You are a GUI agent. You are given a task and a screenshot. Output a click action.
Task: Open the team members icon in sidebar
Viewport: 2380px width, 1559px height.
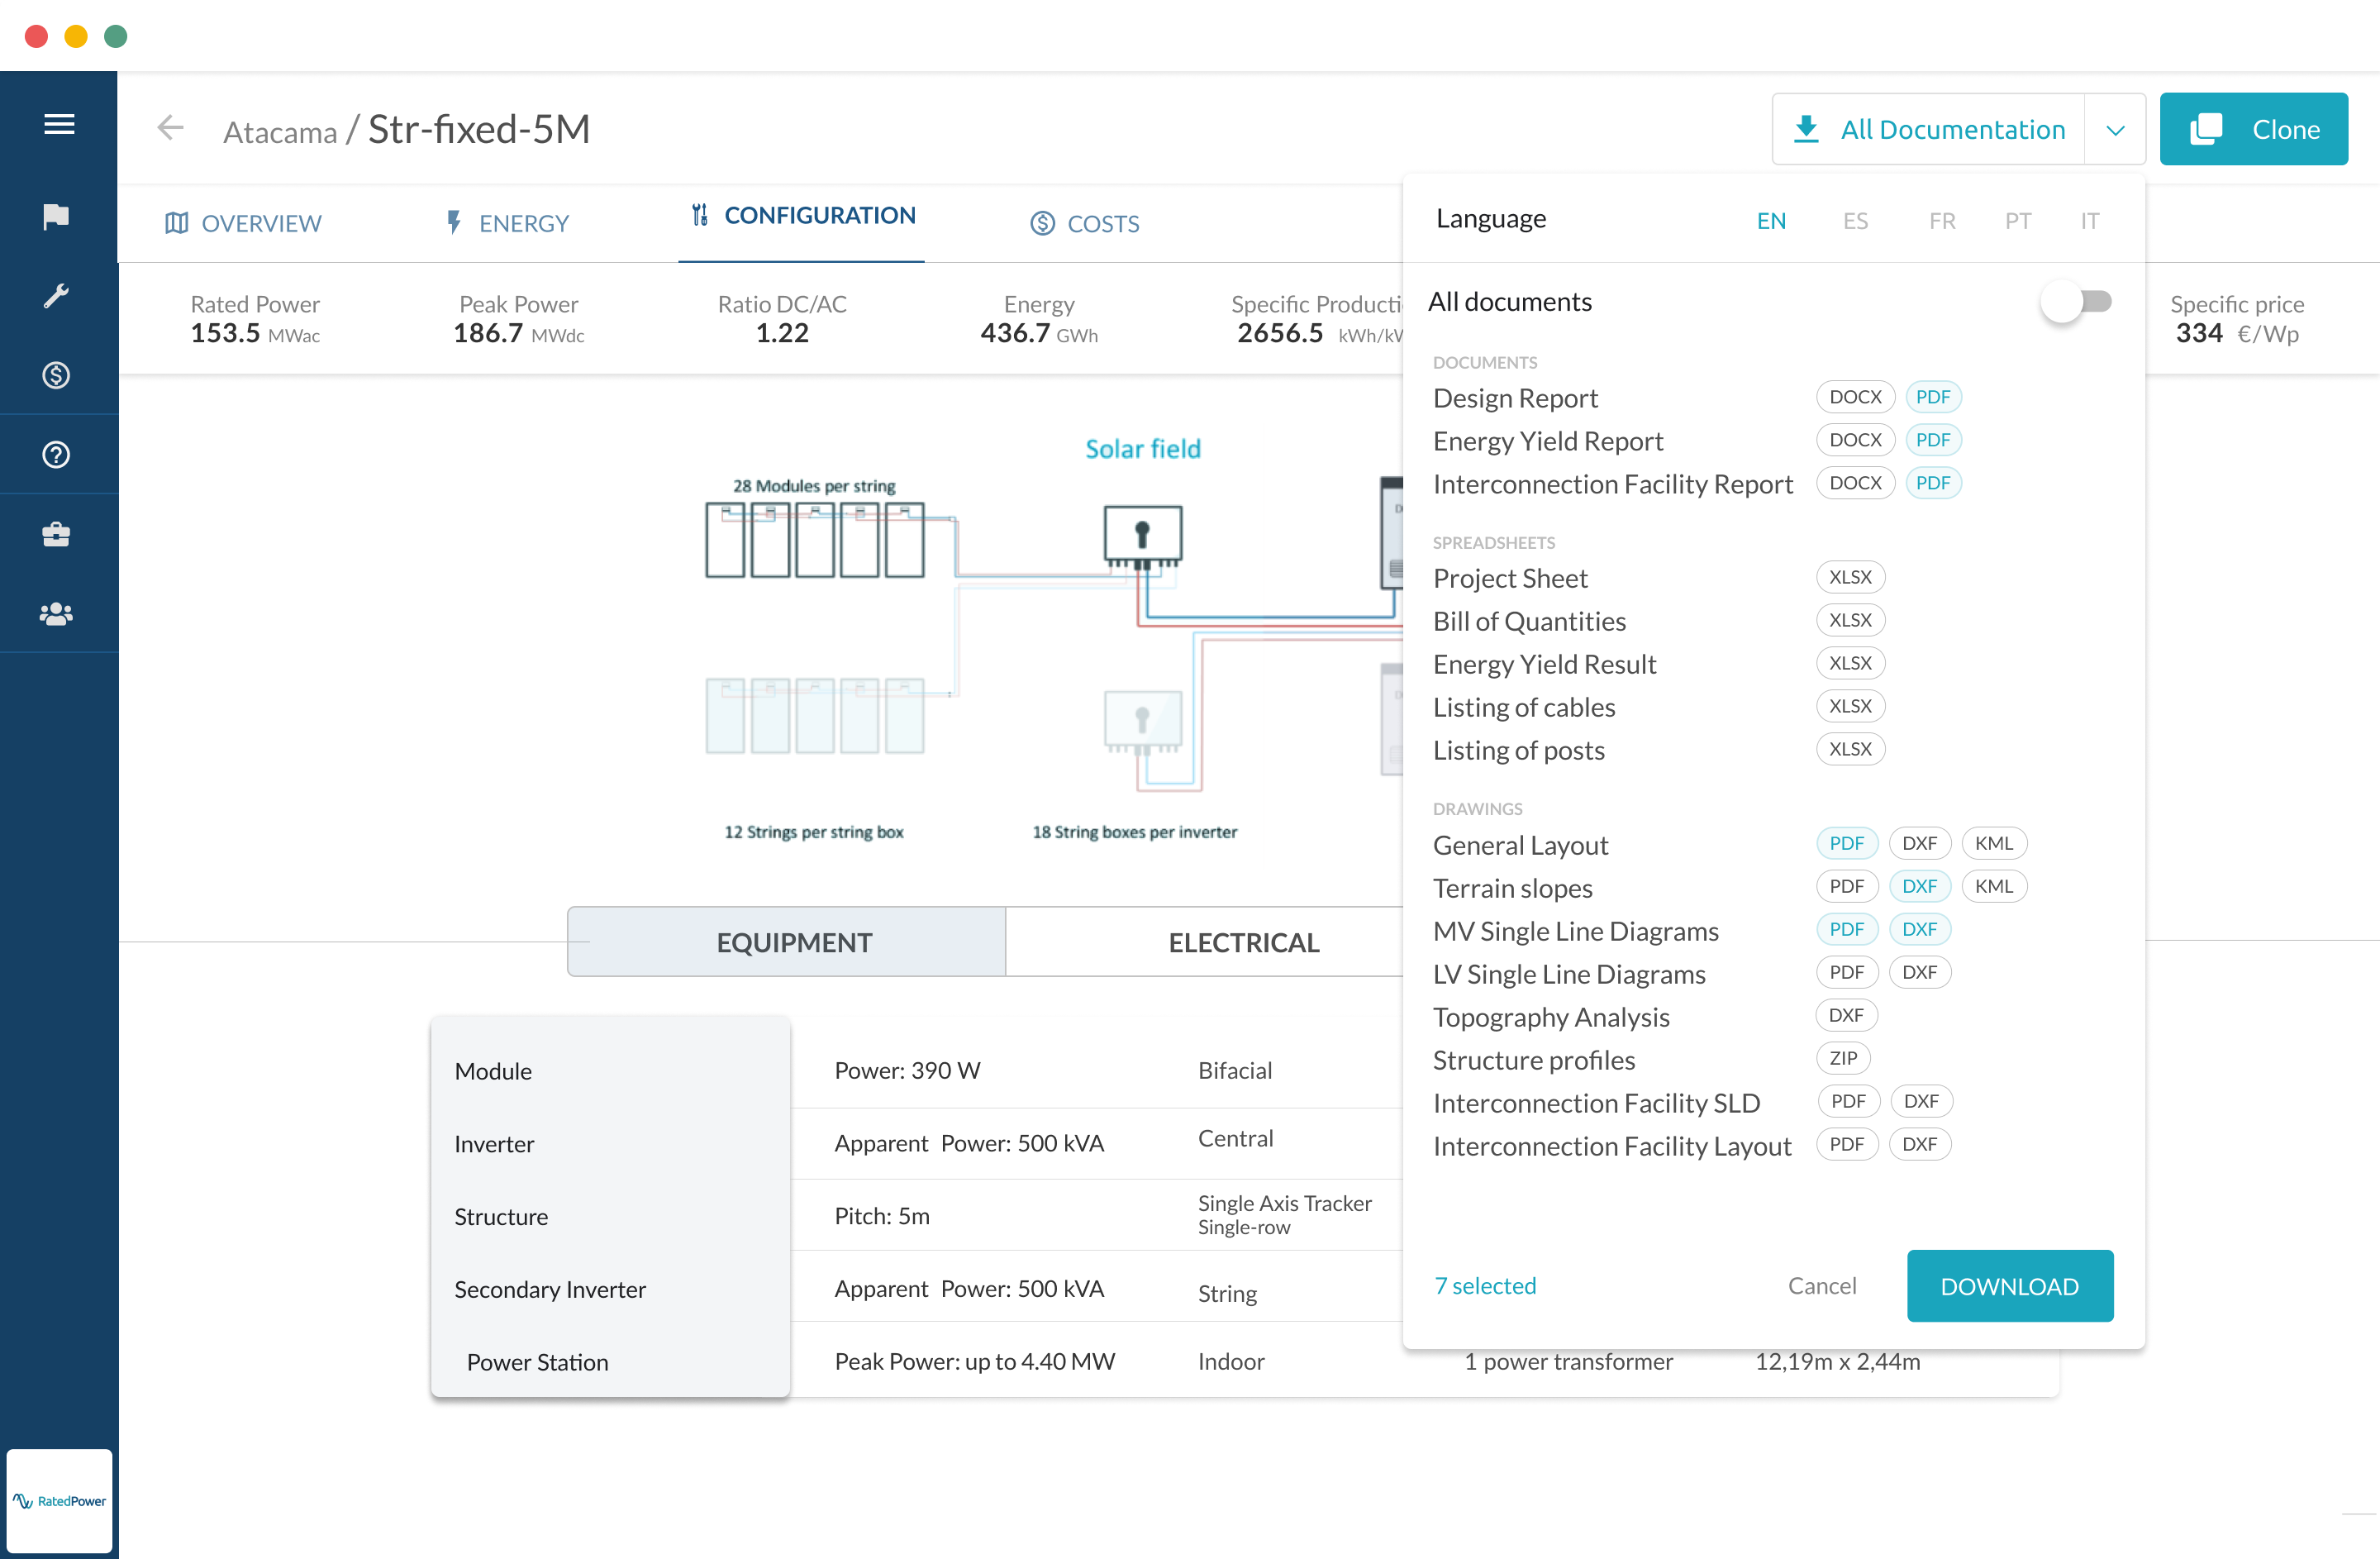coord(56,614)
